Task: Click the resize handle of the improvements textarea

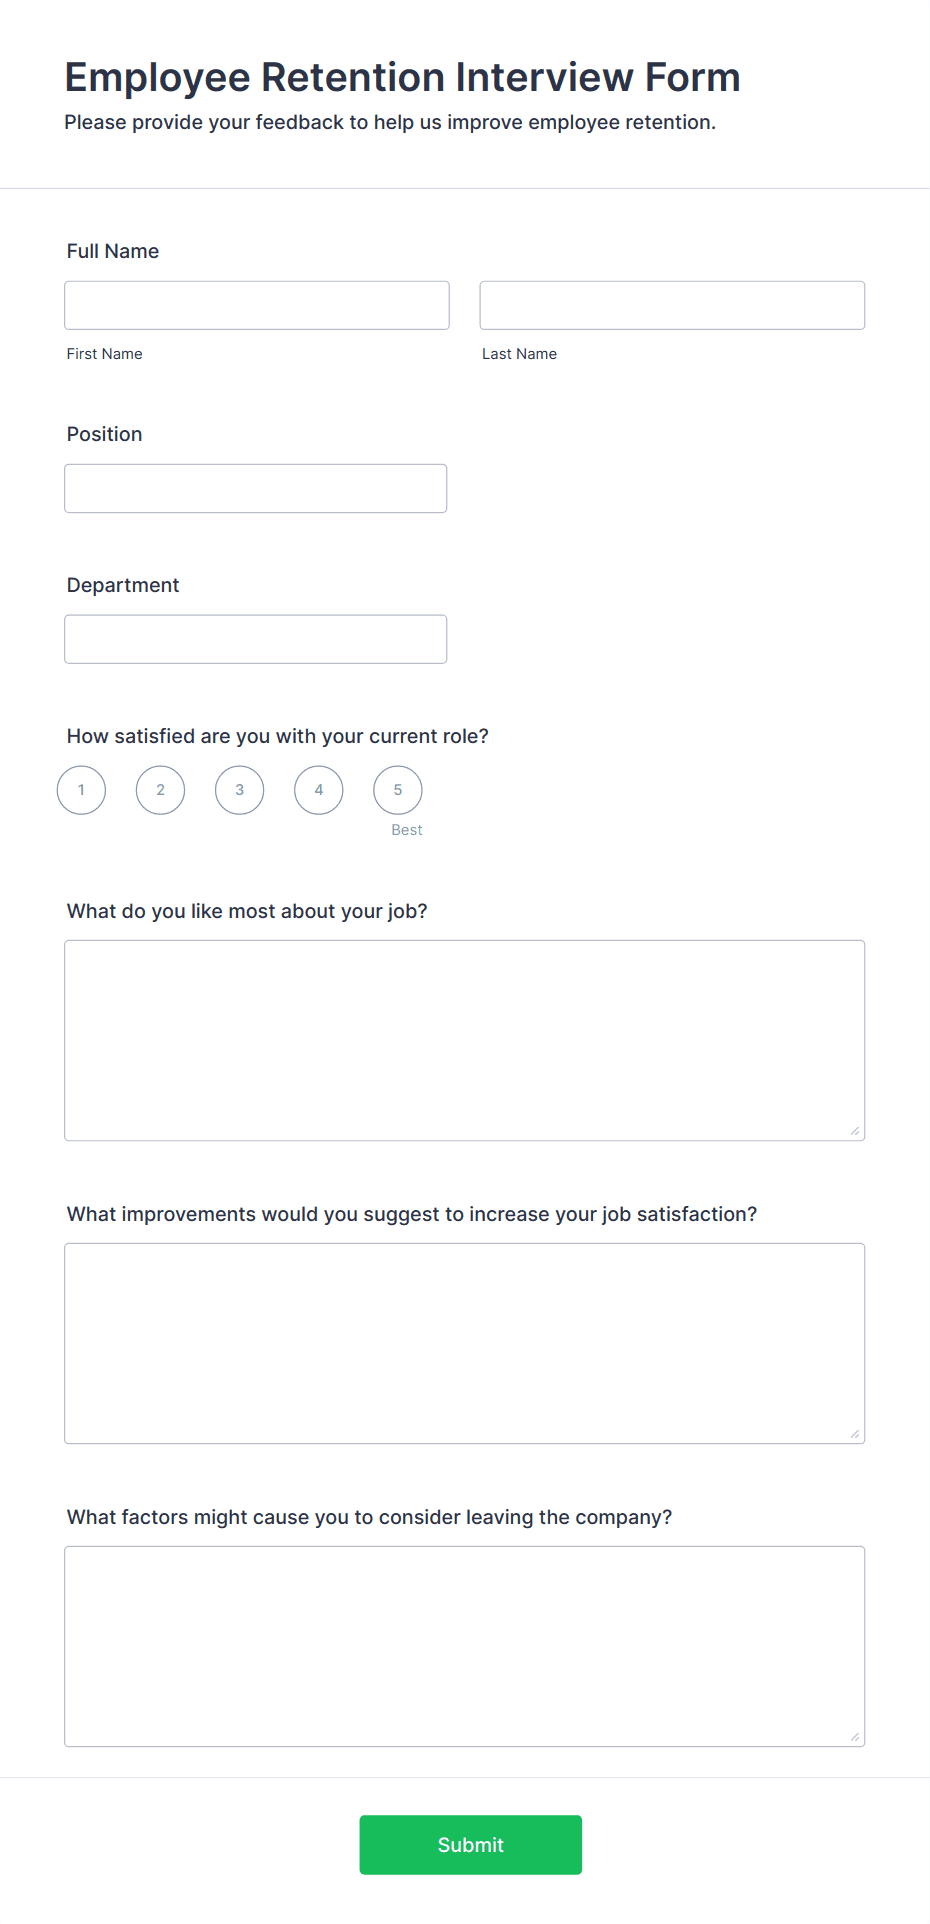Action: click(856, 1433)
